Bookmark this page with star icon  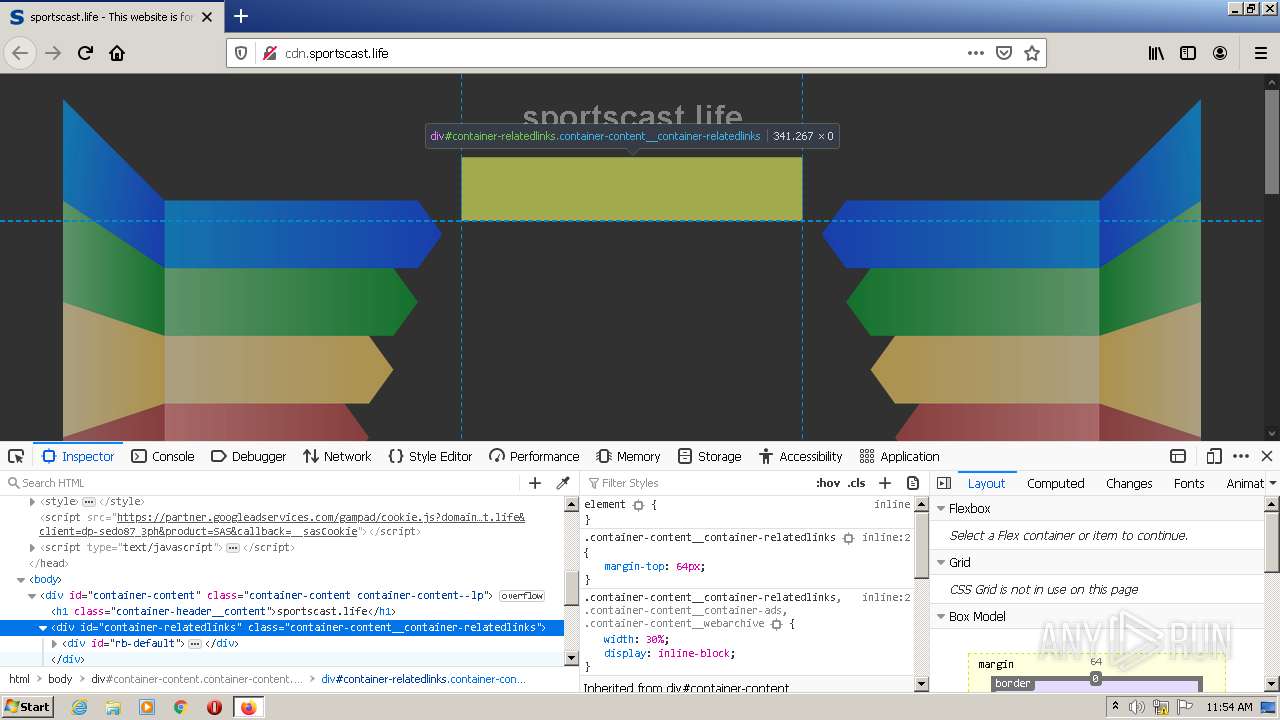1032,53
